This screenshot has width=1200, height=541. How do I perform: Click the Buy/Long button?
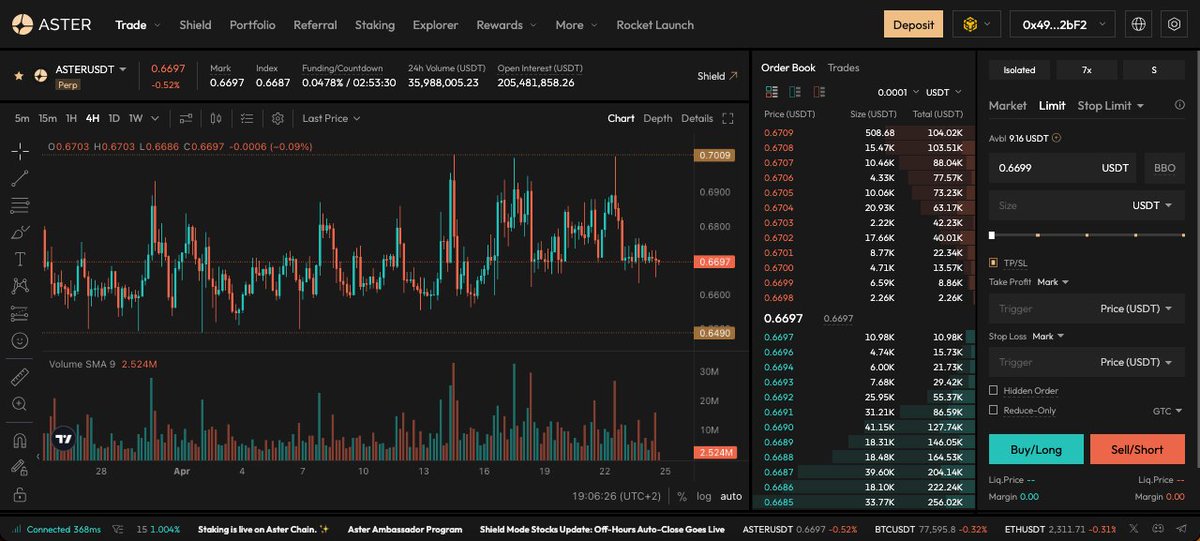click(1036, 449)
